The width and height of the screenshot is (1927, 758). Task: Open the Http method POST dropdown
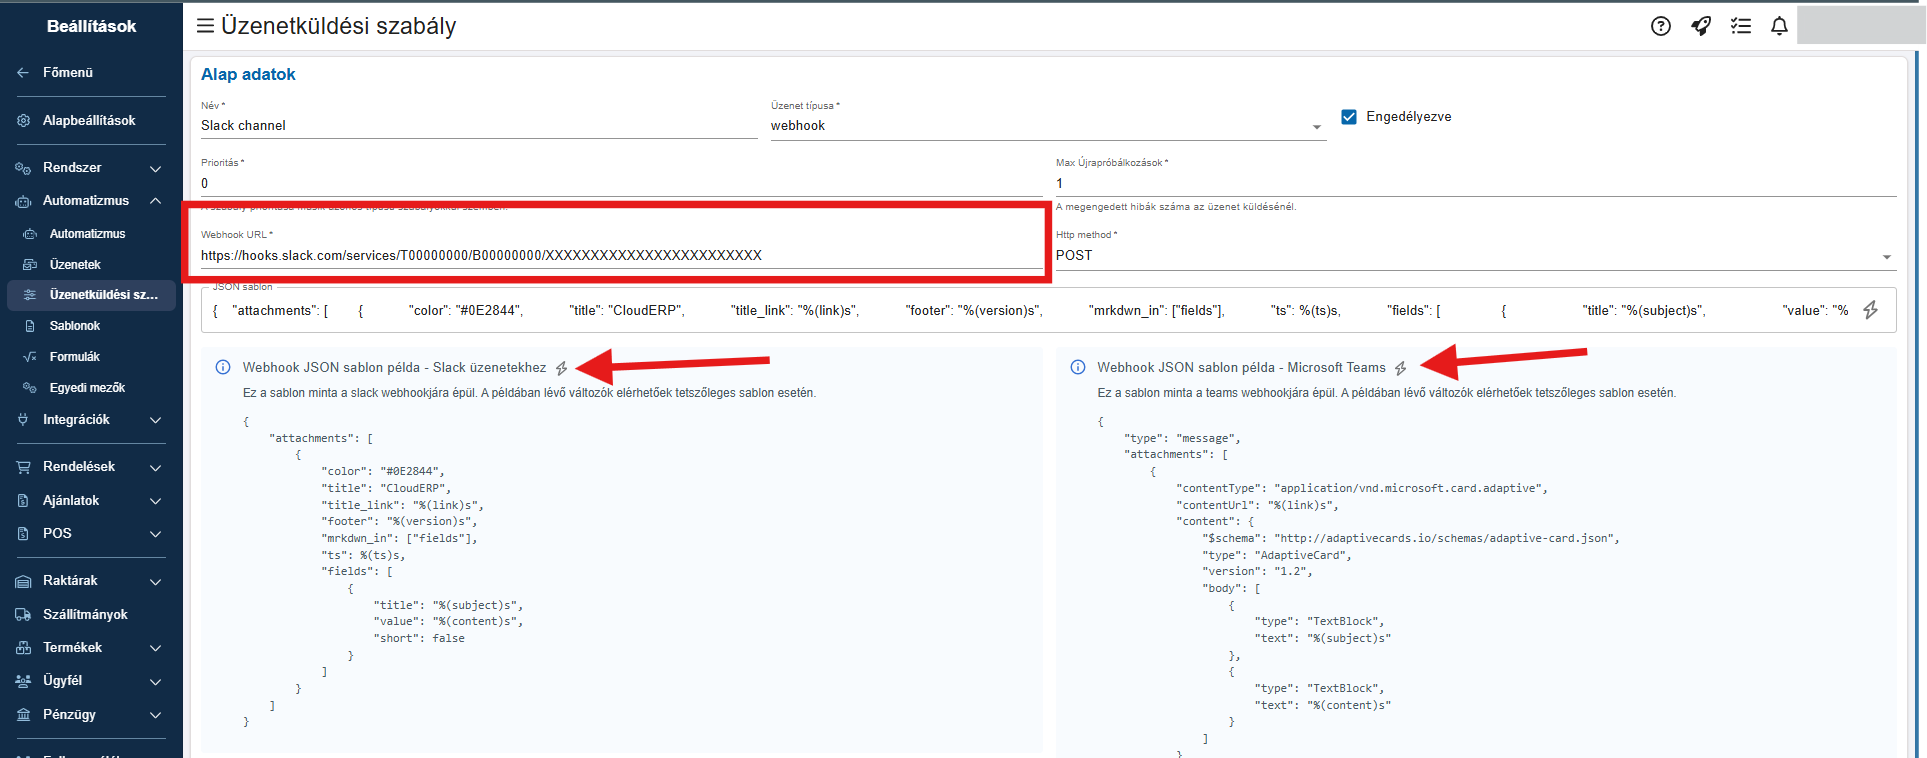tap(1476, 256)
